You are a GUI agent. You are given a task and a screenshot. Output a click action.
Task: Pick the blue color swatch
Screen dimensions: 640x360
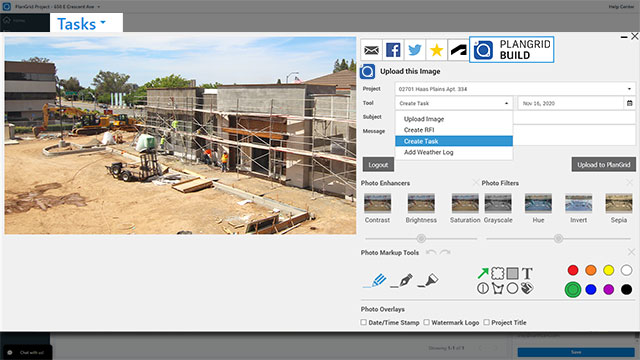(x=591, y=289)
